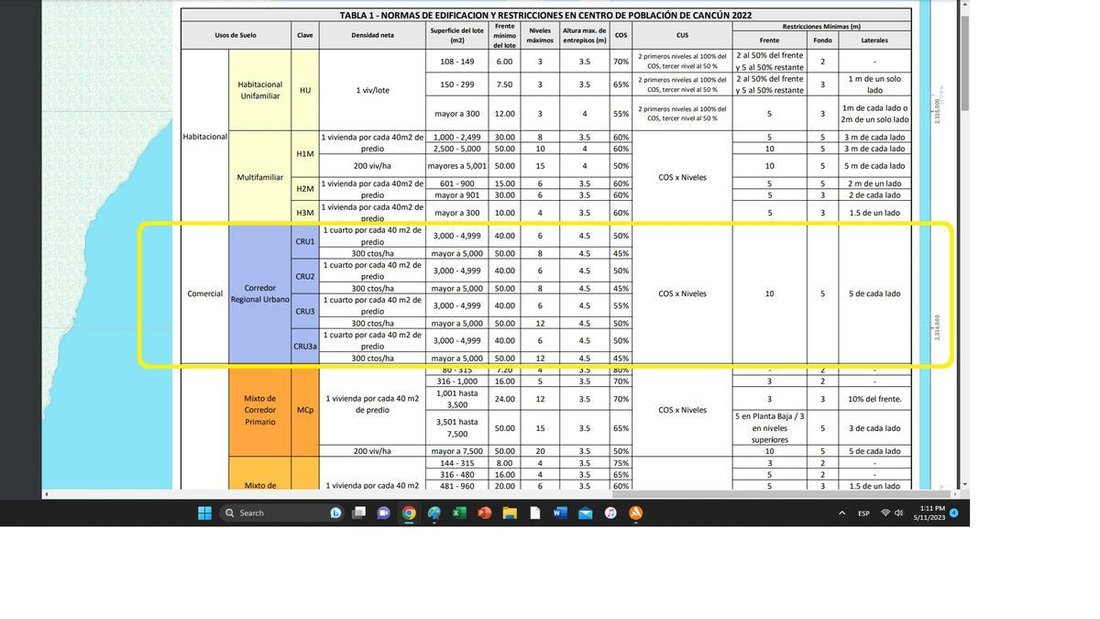1100x619 pixels.
Task: Open Microsoft Teams chat from taskbar
Action: click(x=383, y=513)
